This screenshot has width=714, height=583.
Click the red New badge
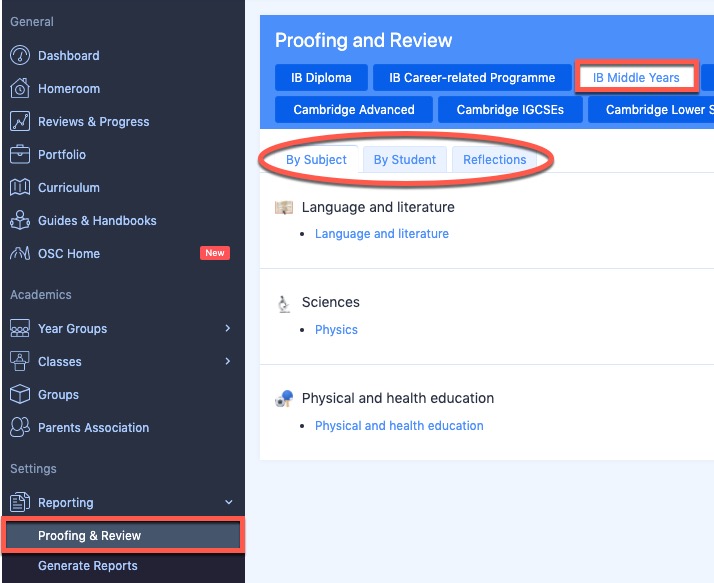(215, 253)
